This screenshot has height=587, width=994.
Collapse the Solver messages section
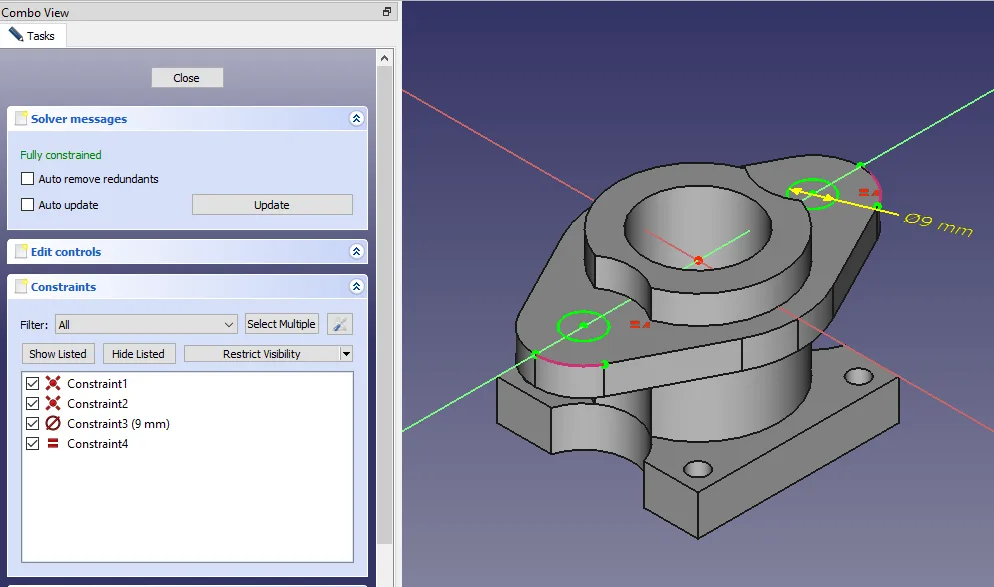(x=356, y=119)
